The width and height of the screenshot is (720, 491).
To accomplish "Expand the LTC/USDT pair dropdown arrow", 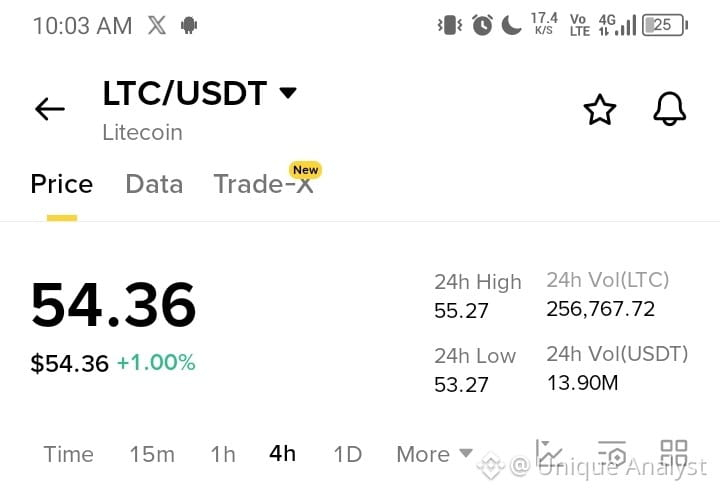I will click(x=288, y=93).
